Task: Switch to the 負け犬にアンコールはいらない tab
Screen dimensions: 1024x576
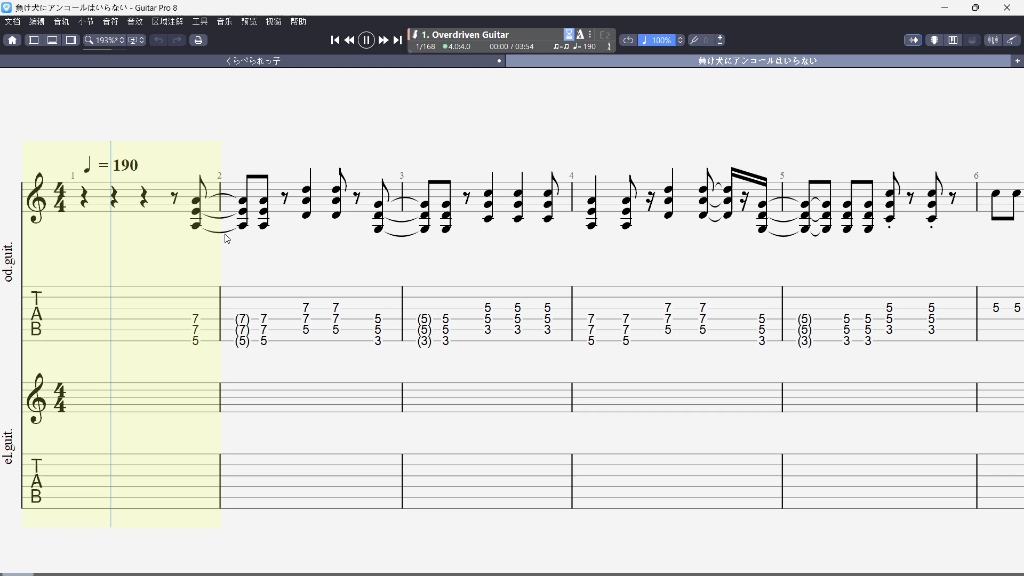Action: click(x=758, y=61)
